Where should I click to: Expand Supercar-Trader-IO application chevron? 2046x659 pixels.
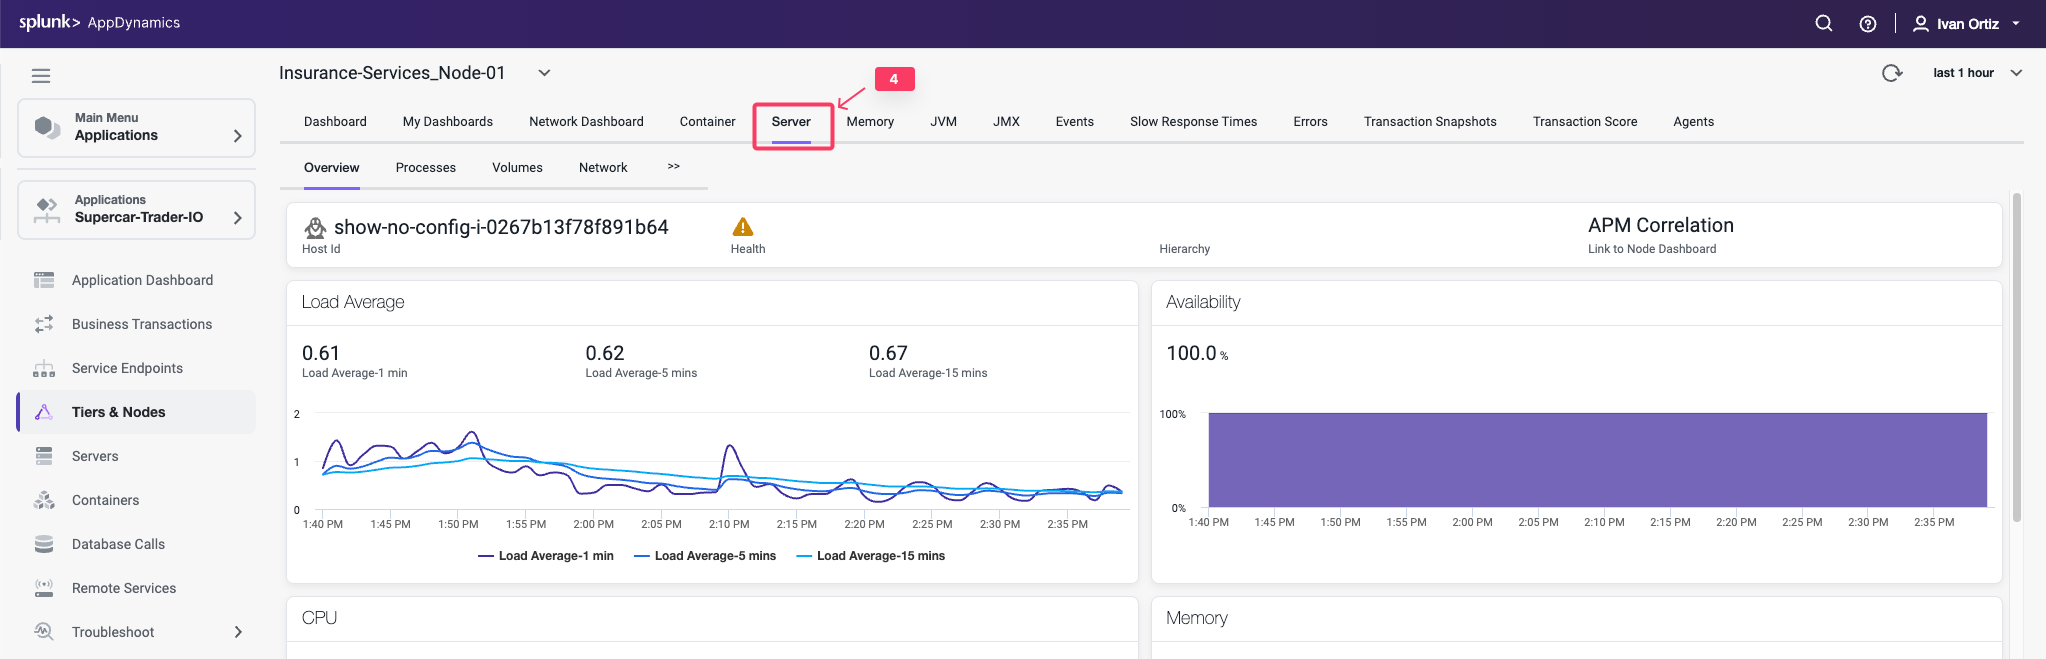[x=237, y=218]
